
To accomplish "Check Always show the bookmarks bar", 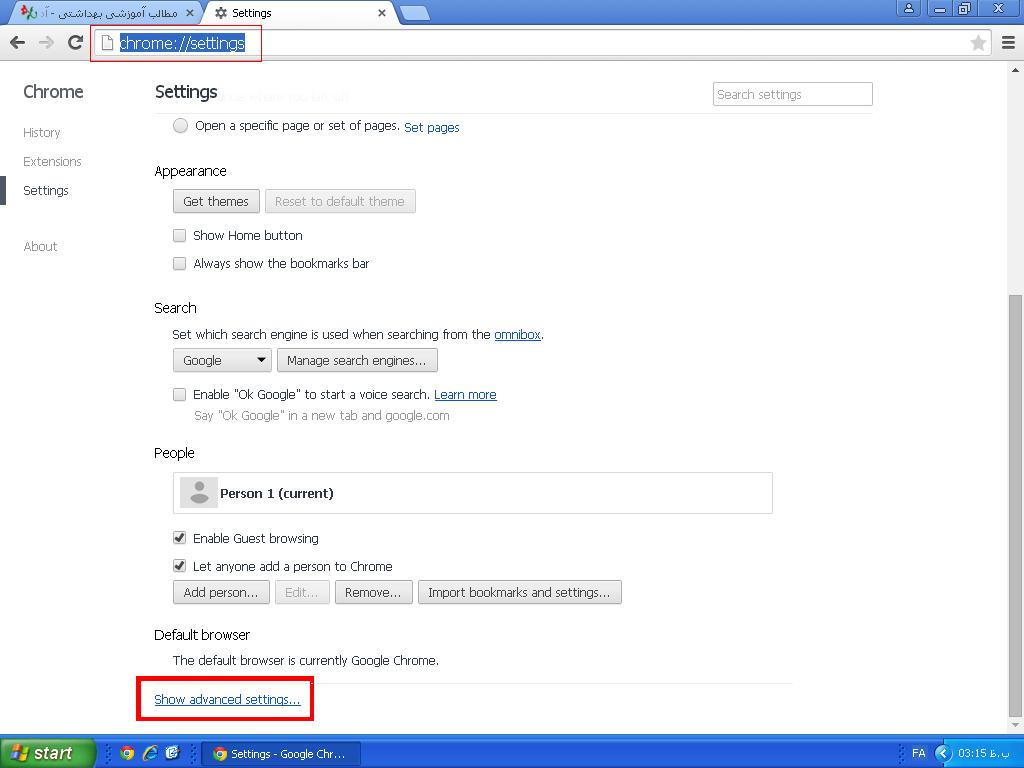I will coord(180,263).
